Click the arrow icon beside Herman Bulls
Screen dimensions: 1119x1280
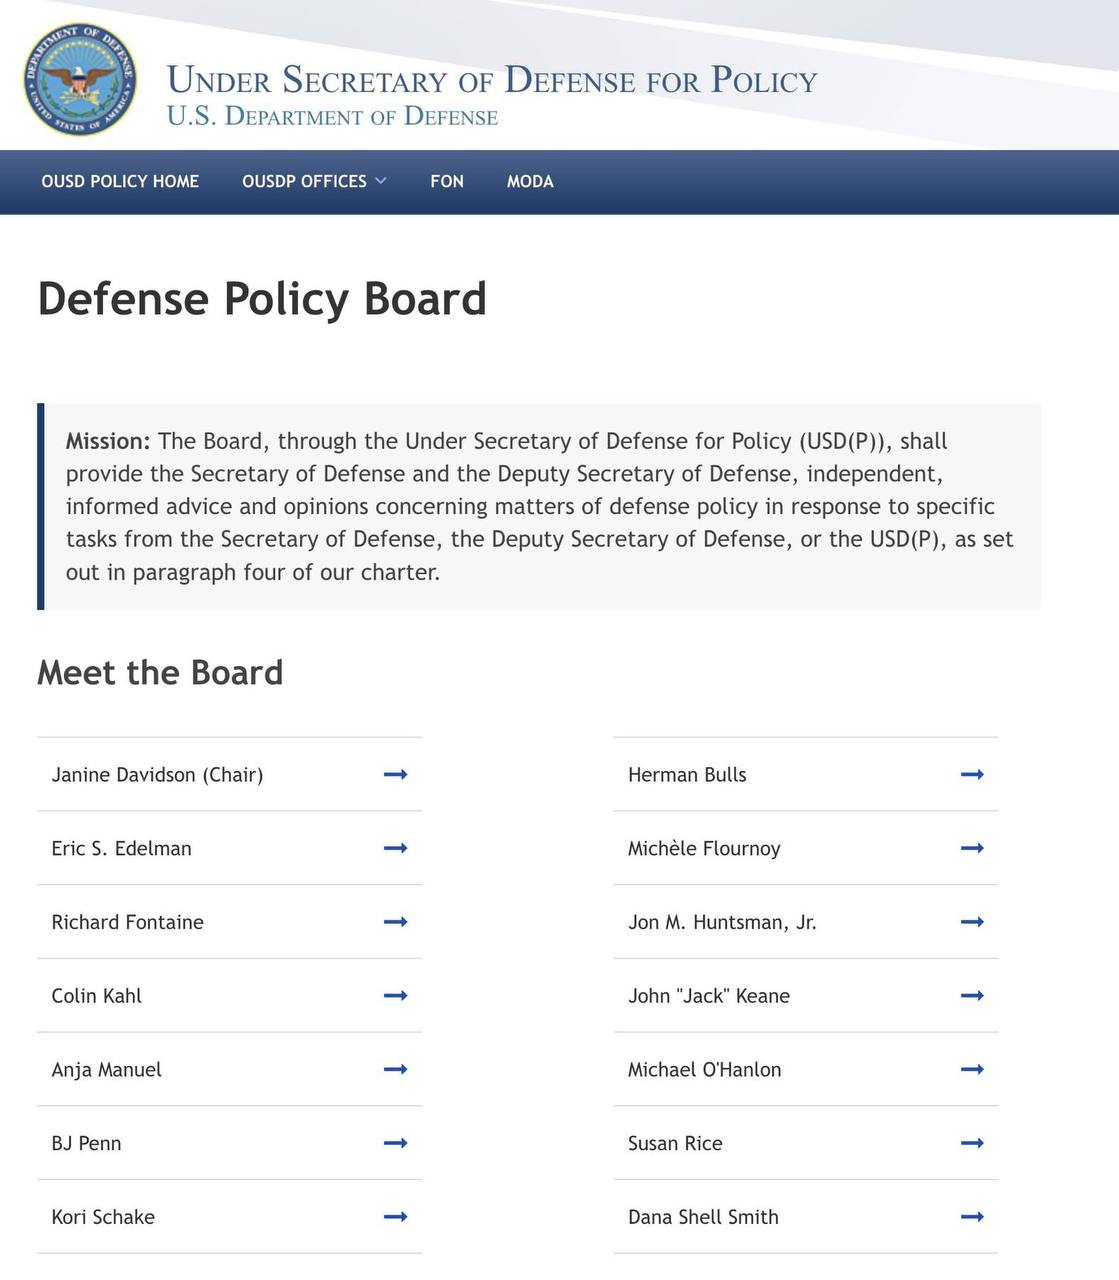click(x=972, y=774)
